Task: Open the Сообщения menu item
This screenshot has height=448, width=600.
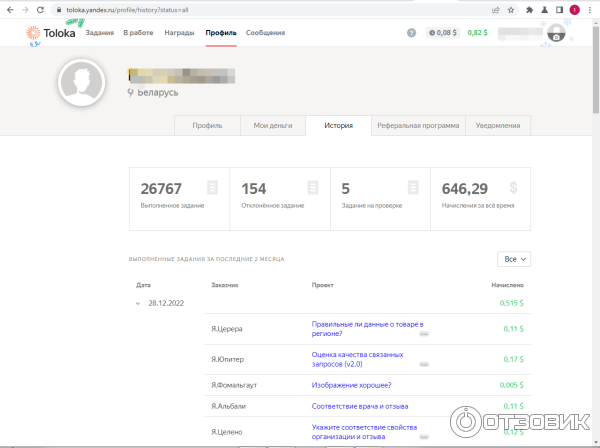Action: pyautogui.click(x=265, y=33)
